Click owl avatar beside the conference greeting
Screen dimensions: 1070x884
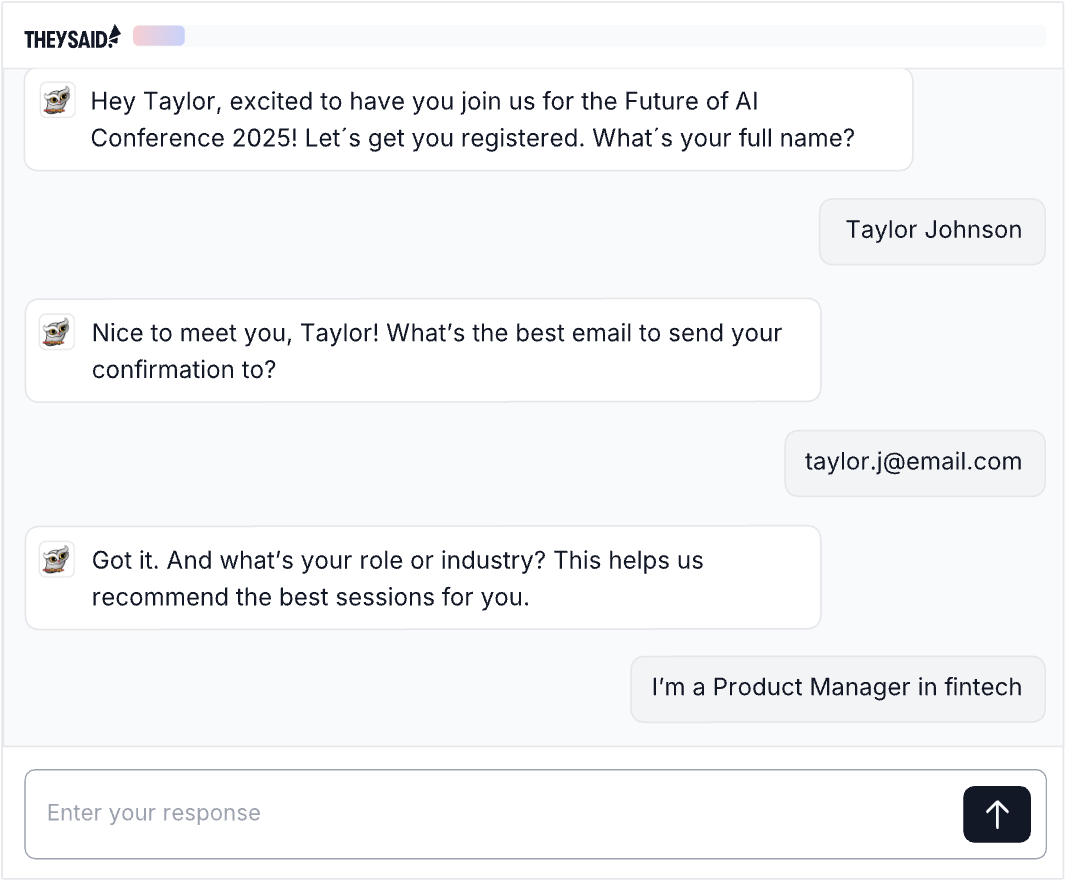pyautogui.click(x=57, y=101)
